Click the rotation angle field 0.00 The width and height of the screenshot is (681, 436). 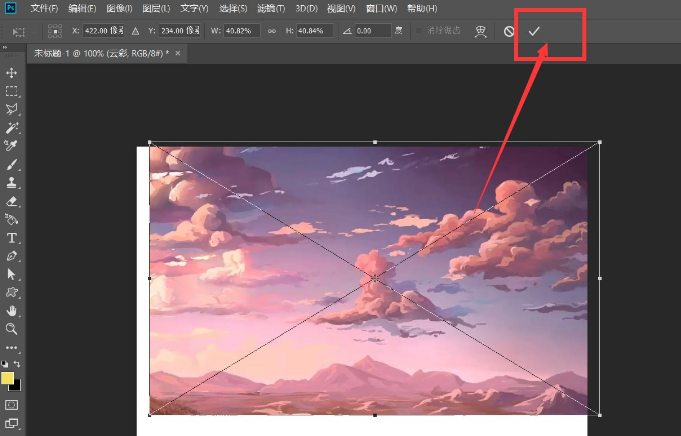[x=373, y=31]
